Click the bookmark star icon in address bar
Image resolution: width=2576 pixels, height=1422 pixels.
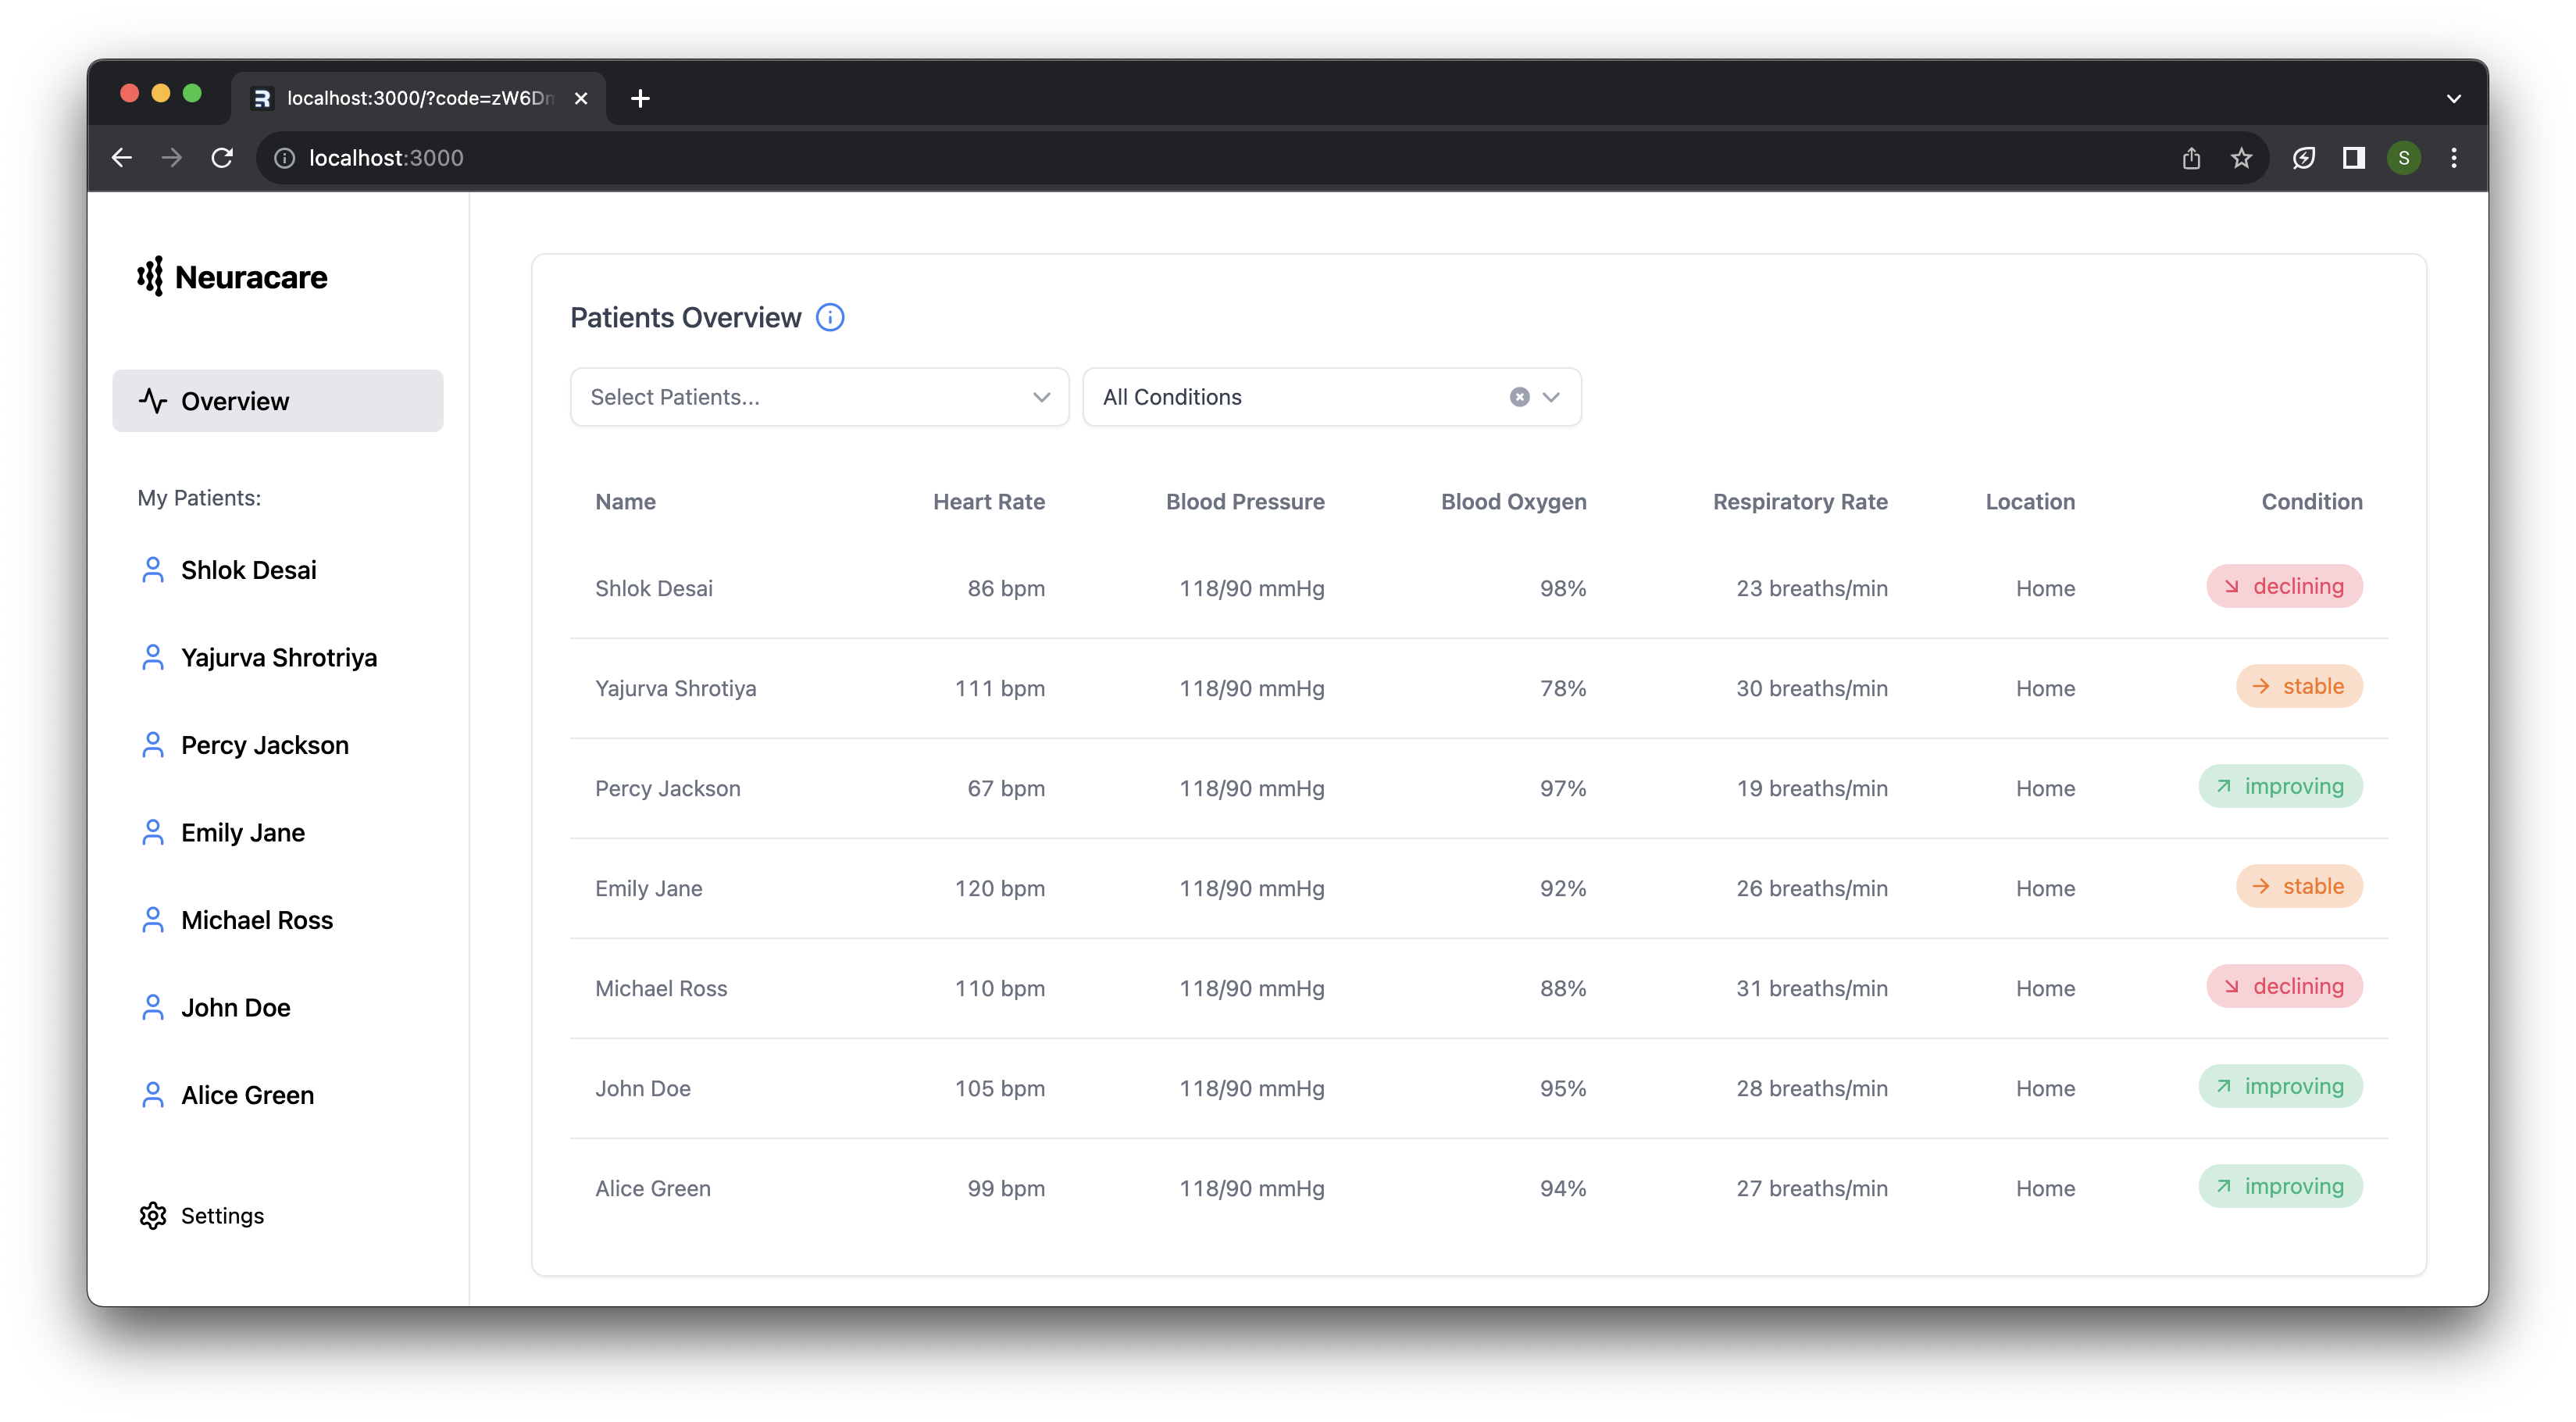(2241, 158)
